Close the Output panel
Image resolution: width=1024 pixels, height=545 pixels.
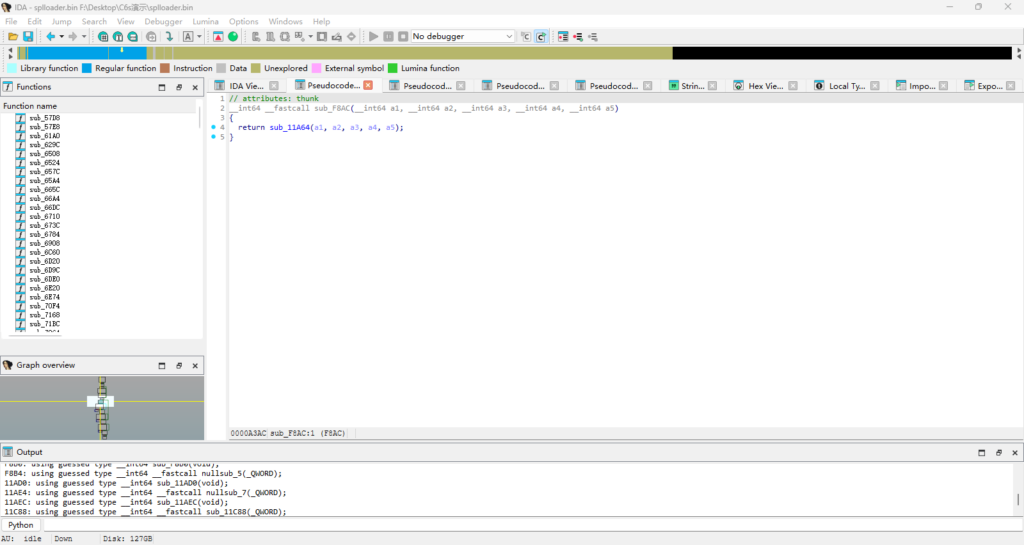click(1015, 452)
